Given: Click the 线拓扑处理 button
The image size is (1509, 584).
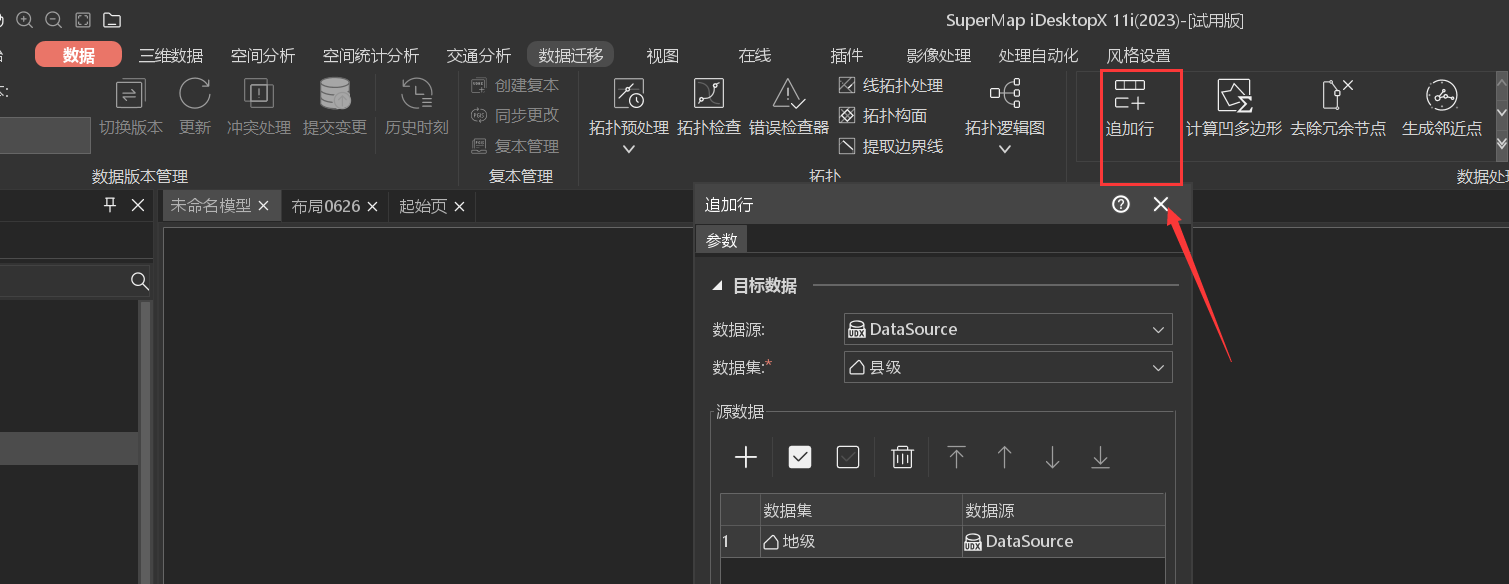Looking at the screenshot, I should point(891,86).
